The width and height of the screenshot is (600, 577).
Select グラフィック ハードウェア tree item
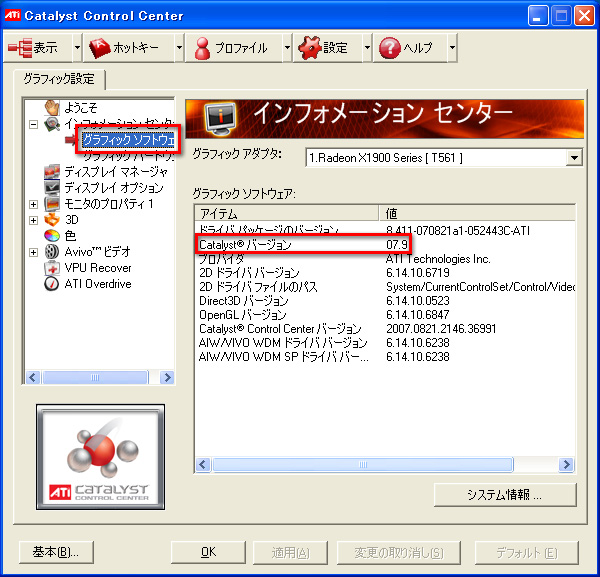coord(129,156)
